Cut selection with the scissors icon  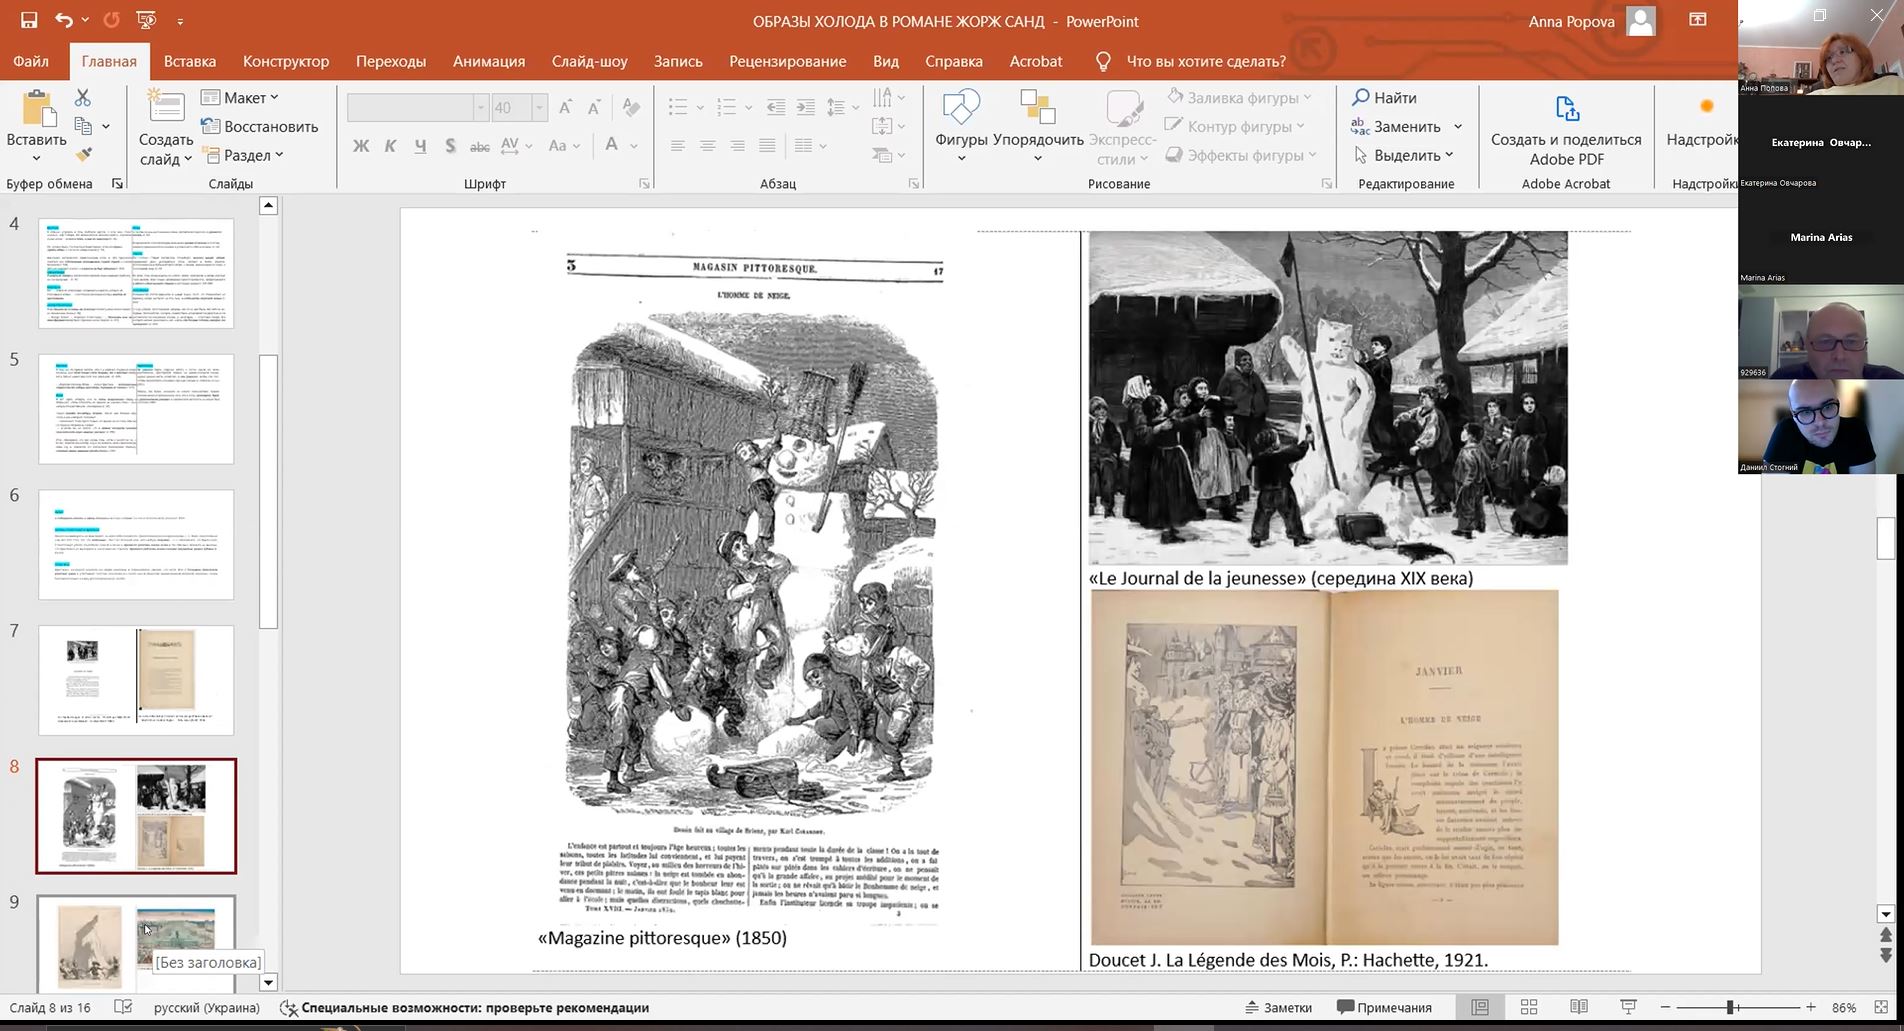point(83,97)
